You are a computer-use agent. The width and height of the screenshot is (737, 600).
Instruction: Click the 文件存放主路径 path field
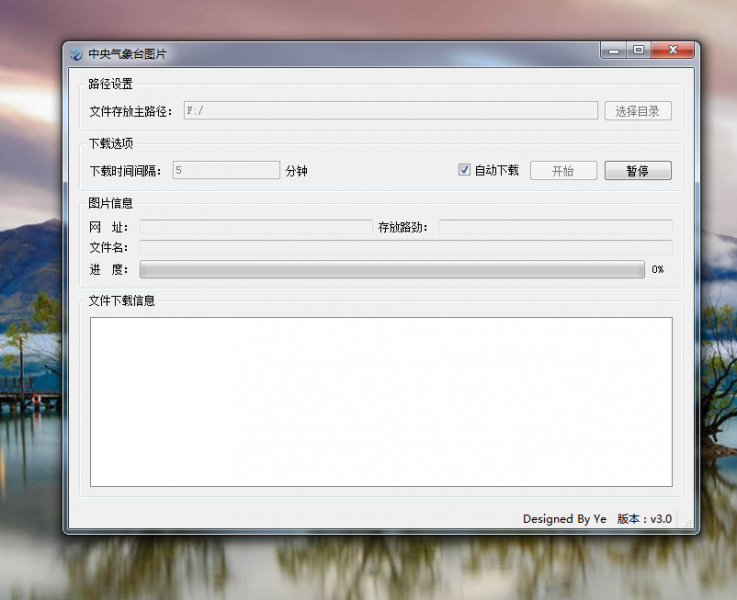(391, 110)
